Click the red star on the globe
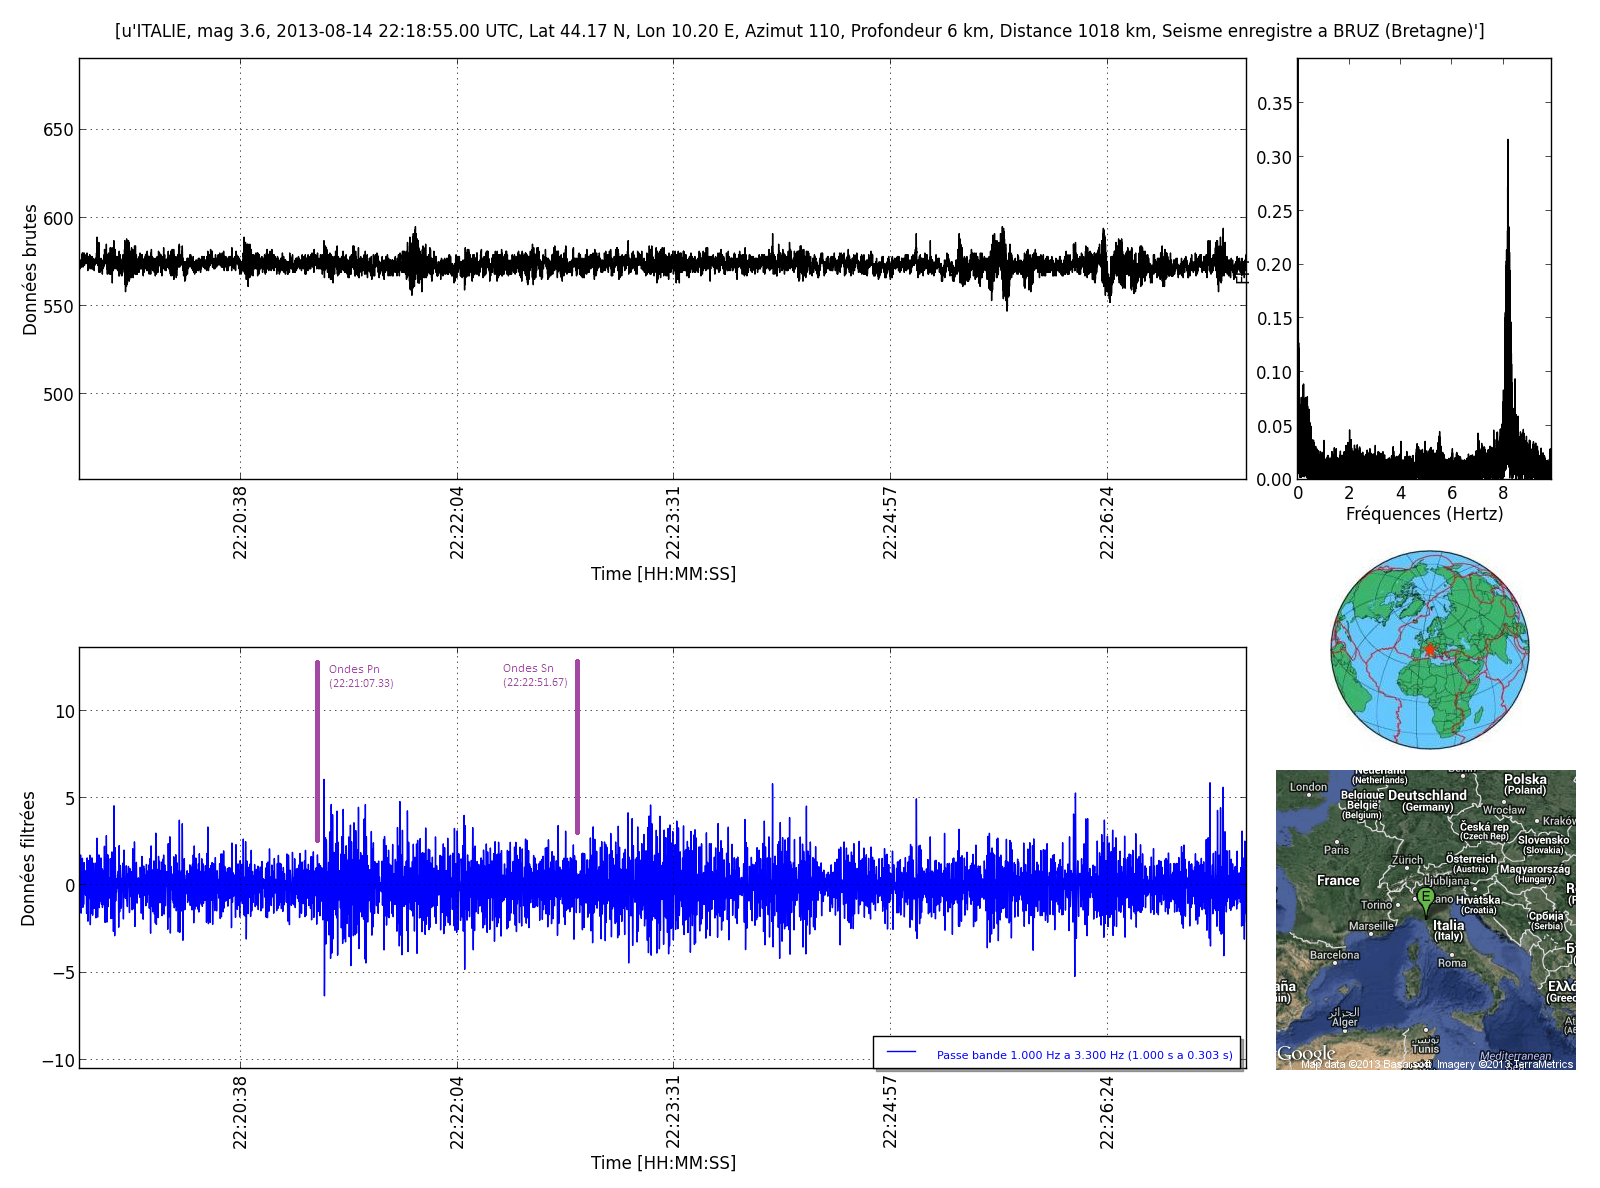This screenshot has width=1600, height=1188. (x=1430, y=650)
